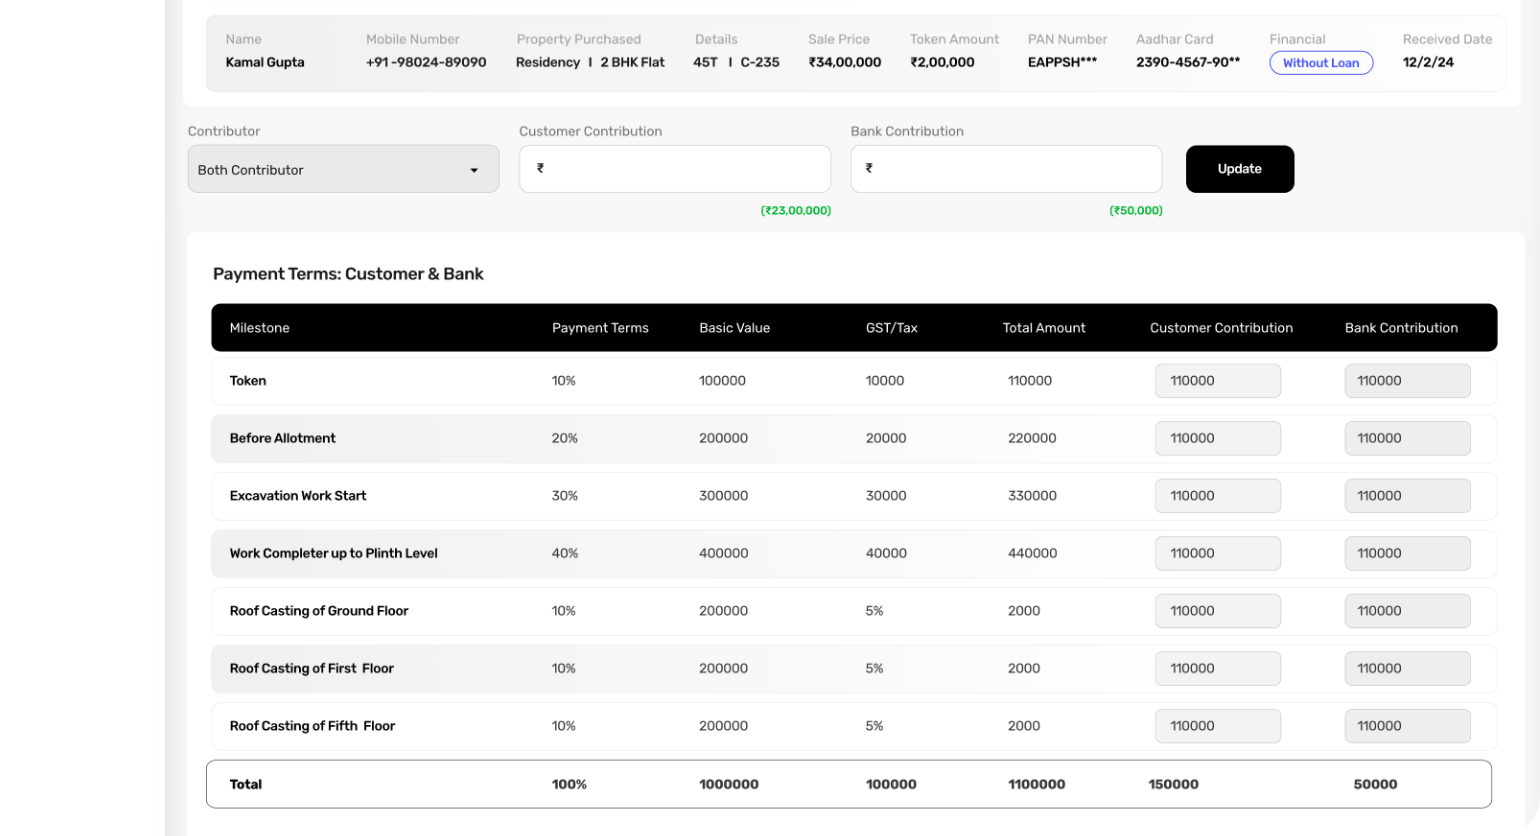Select the Total Amount column header
Image resolution: width=1540 pixels, height=836 pixels.
[1044, 328]
